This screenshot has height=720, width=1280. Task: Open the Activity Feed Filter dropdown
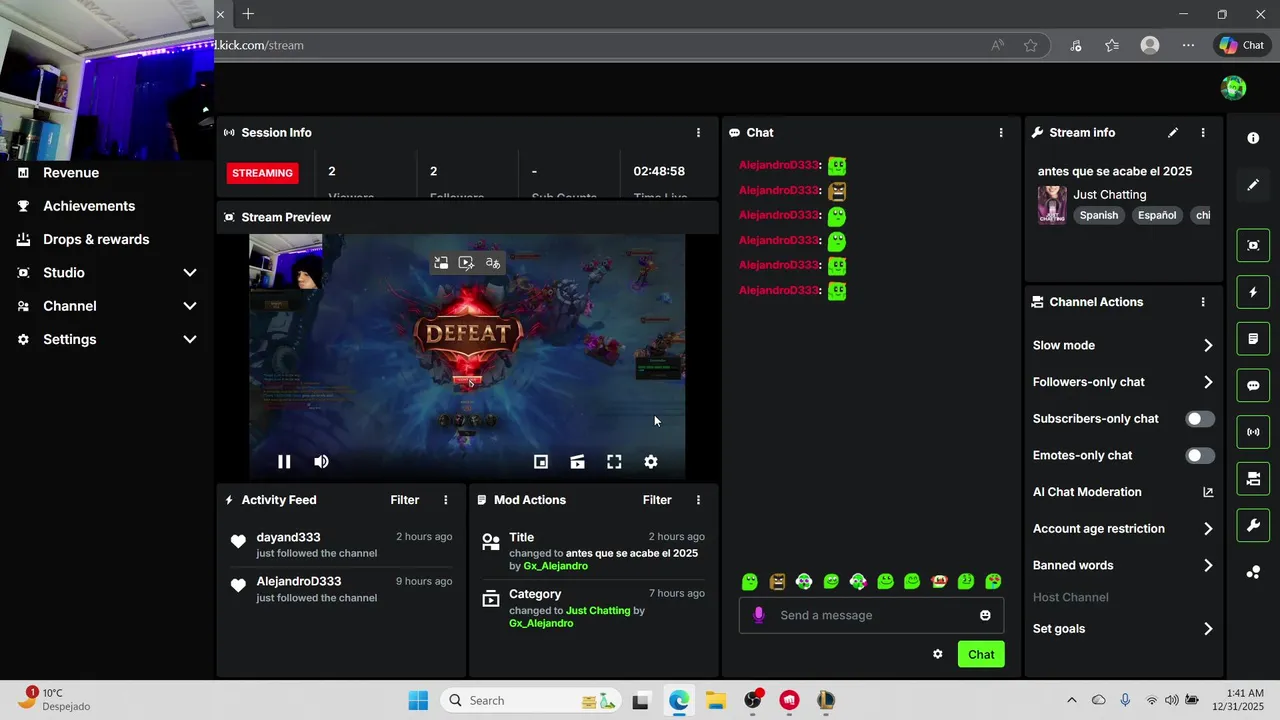pyautogui.click(x=404, y=500)
